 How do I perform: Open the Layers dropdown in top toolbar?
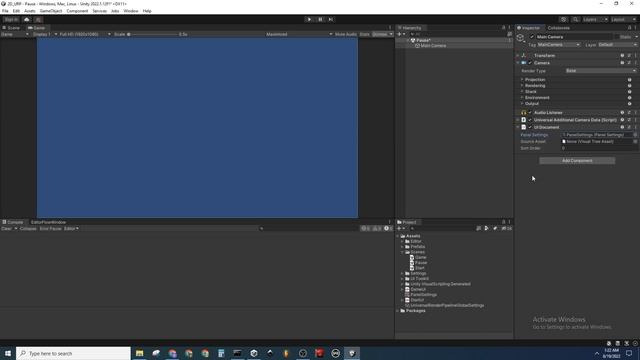[595, 19]
